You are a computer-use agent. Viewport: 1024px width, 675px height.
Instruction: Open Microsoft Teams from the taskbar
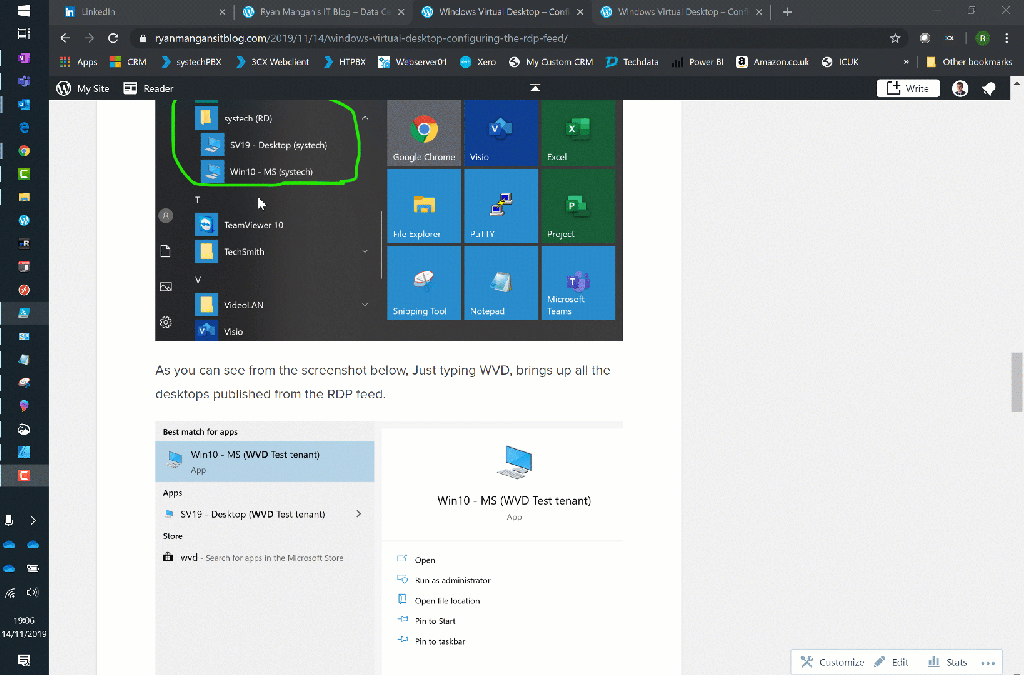24,82
